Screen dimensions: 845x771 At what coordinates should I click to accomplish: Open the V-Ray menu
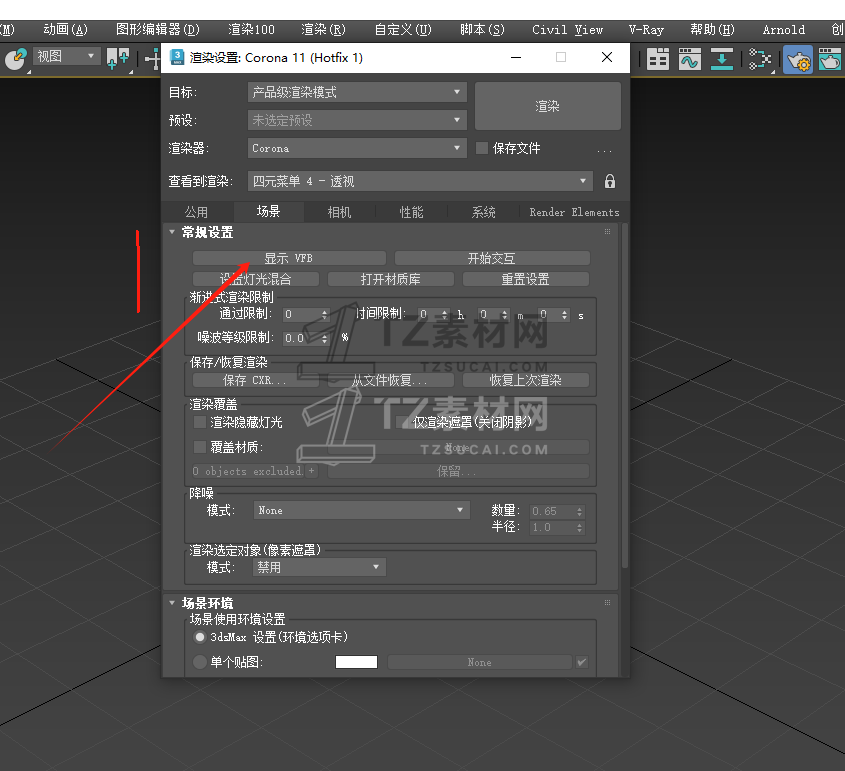(x=646, y=30)
